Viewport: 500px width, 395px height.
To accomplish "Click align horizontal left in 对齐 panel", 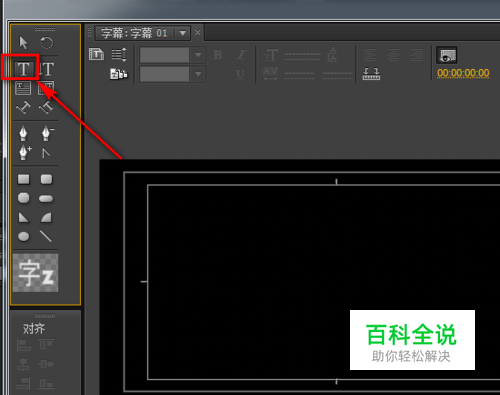I will tap(23, 345).
